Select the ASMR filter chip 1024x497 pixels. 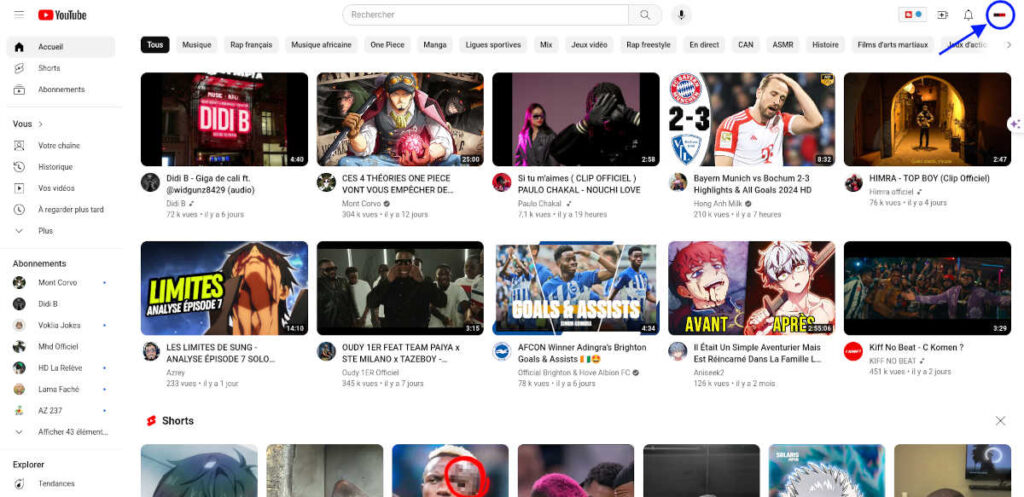tap(783, 45)
